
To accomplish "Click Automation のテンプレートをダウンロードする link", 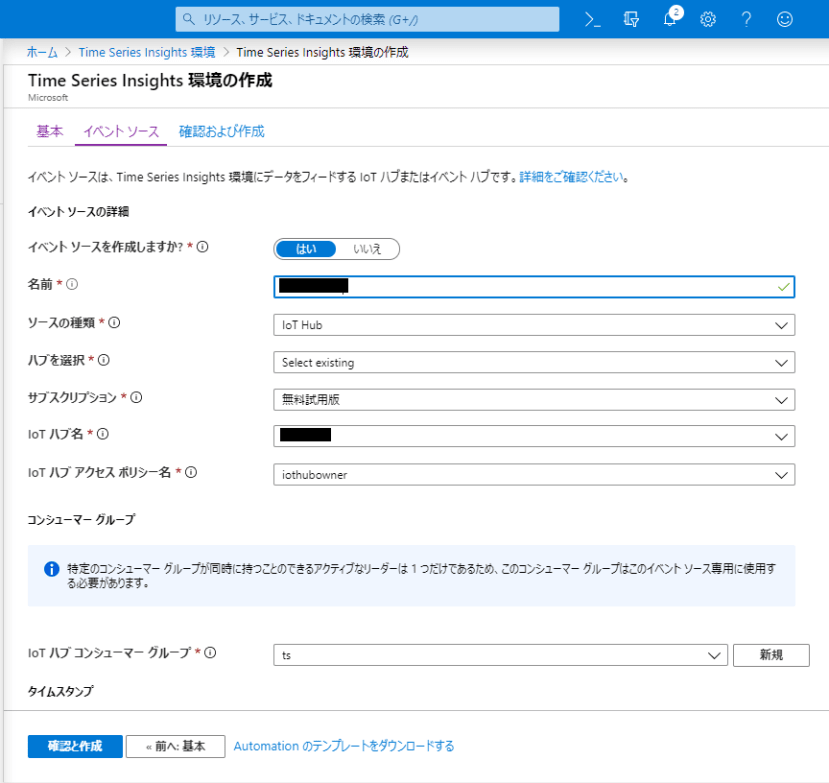I will 344,746.
